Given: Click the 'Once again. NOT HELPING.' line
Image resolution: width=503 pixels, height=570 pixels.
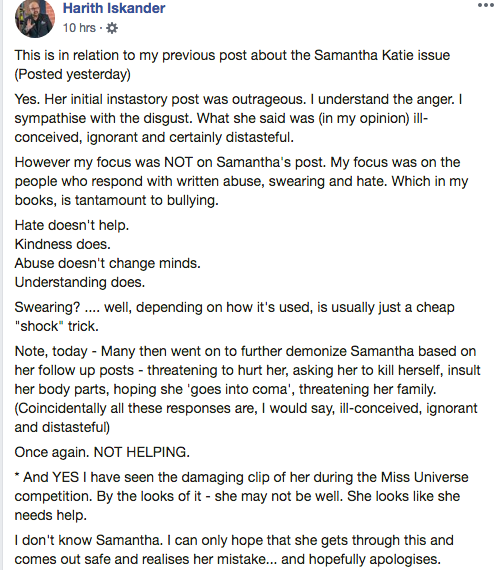Looking at the screenshot, I should point(102,452).
